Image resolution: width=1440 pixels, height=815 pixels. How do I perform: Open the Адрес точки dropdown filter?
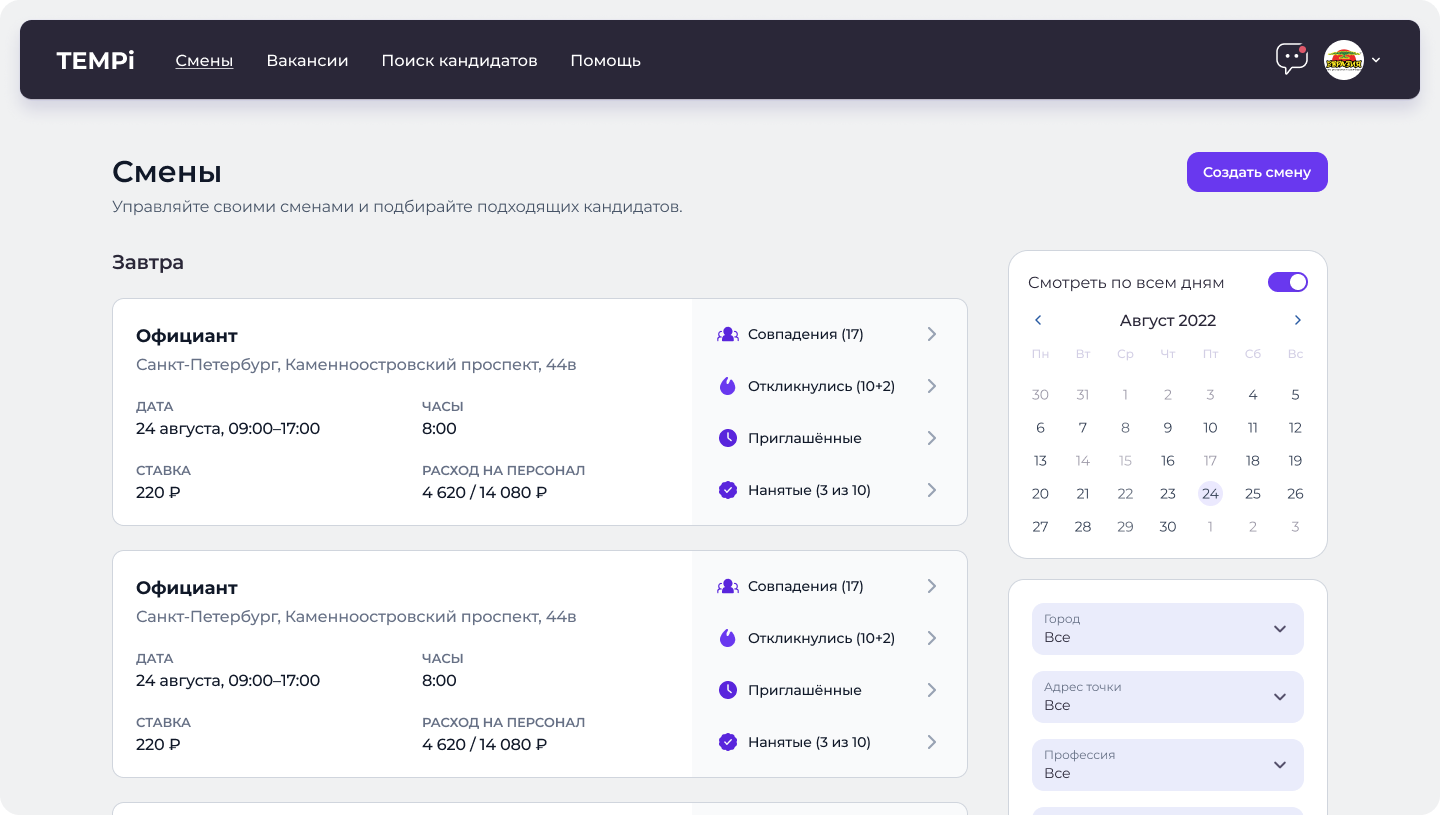point(1168,697)
